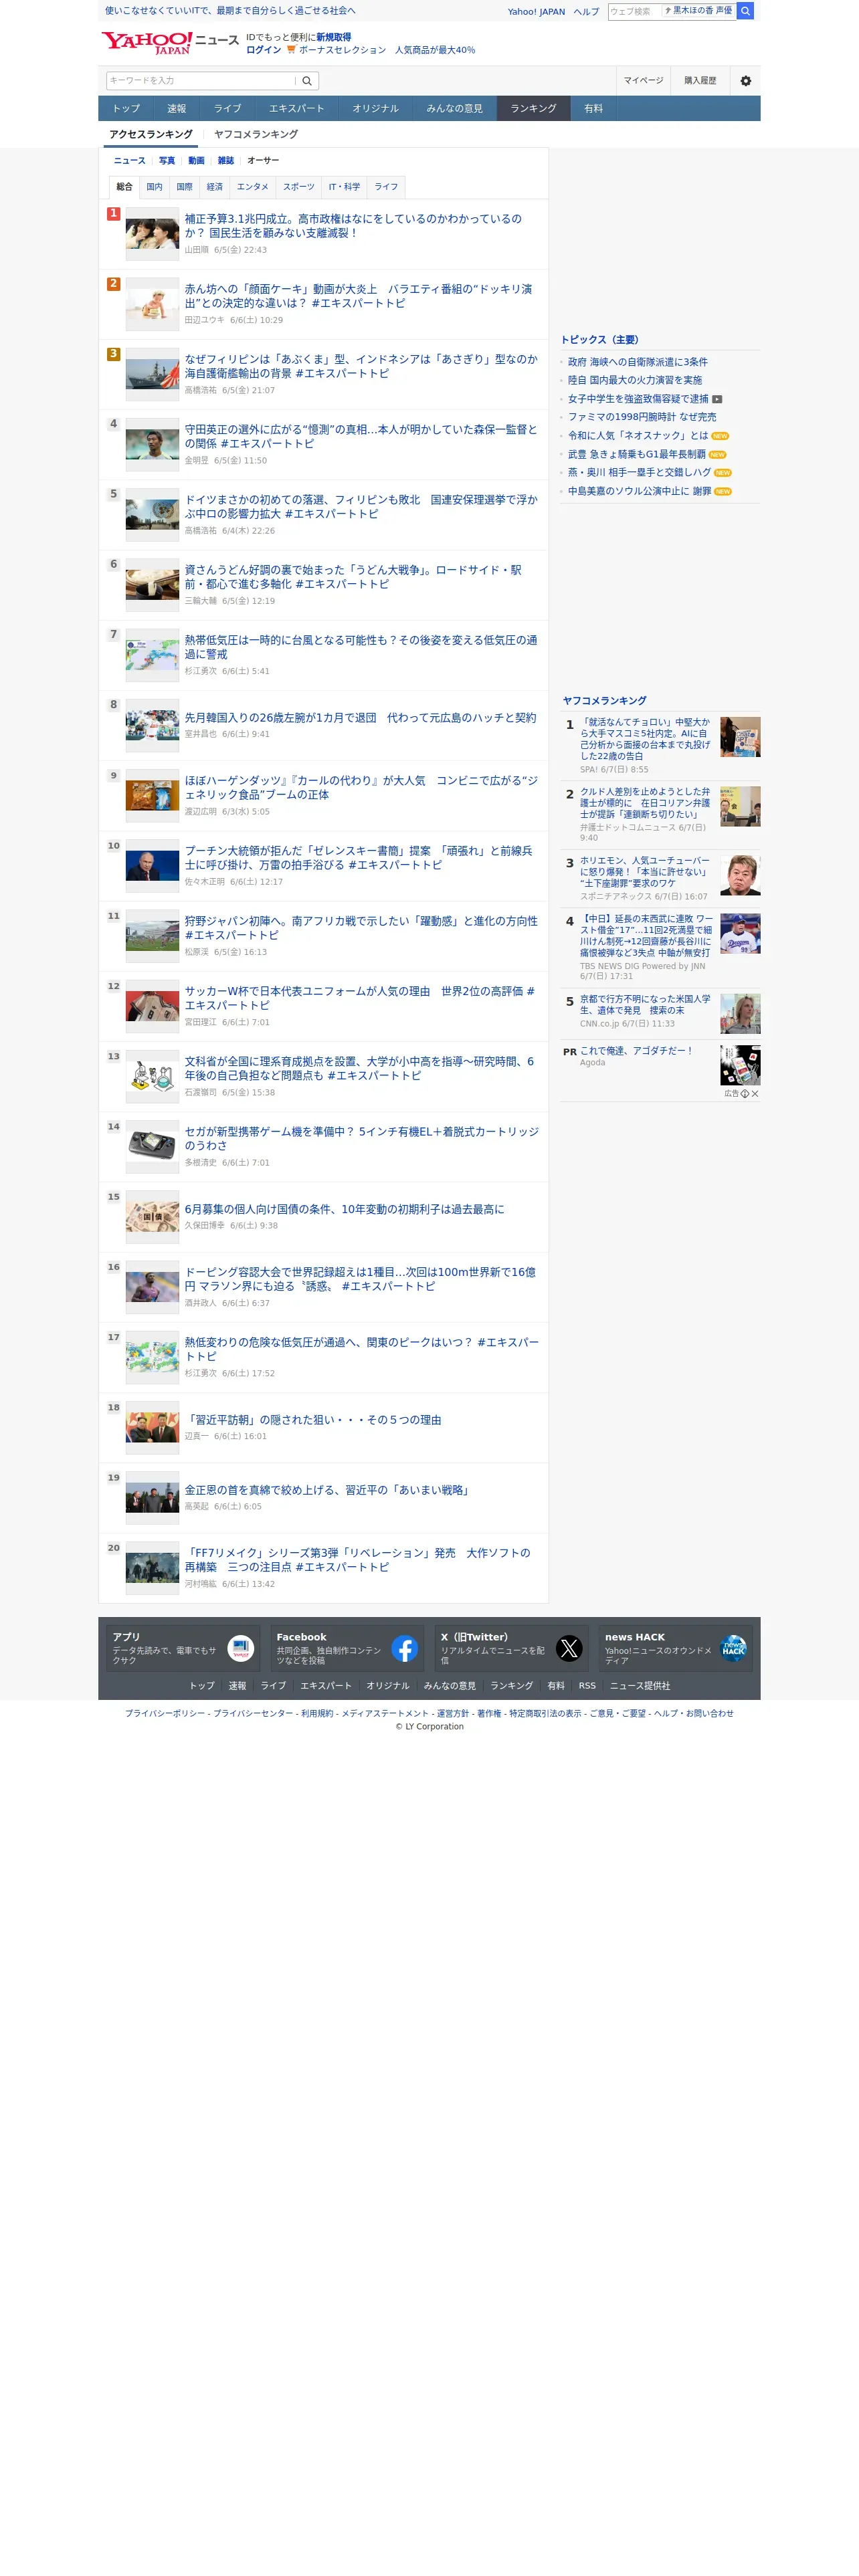This screenshot has height=2576, width=859.
Task: Filter ranking by 写真 media type
Action: (167, 161)
